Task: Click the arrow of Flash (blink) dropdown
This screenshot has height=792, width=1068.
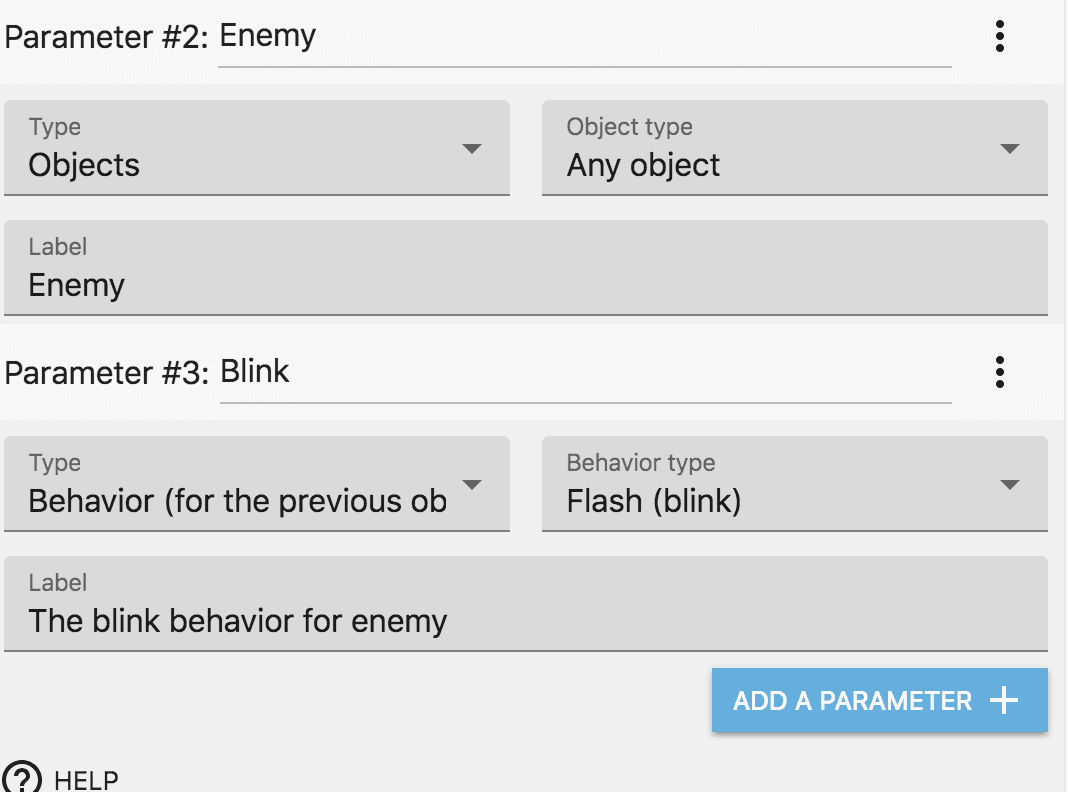Action: pyautogui.click(x=1009, y=485)
